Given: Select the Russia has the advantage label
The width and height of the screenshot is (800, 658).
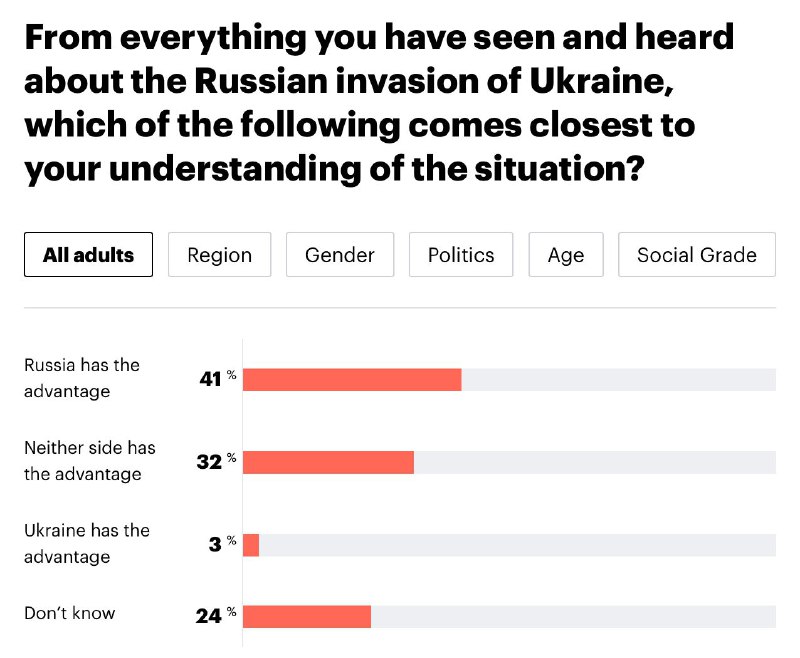Looking at the screenshot, I should [x=82, y=378].
